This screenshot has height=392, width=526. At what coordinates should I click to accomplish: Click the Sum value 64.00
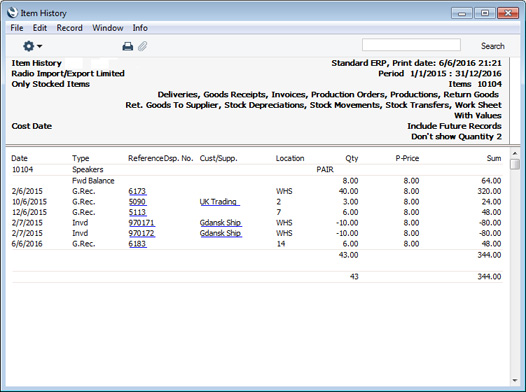click(491, 181)
